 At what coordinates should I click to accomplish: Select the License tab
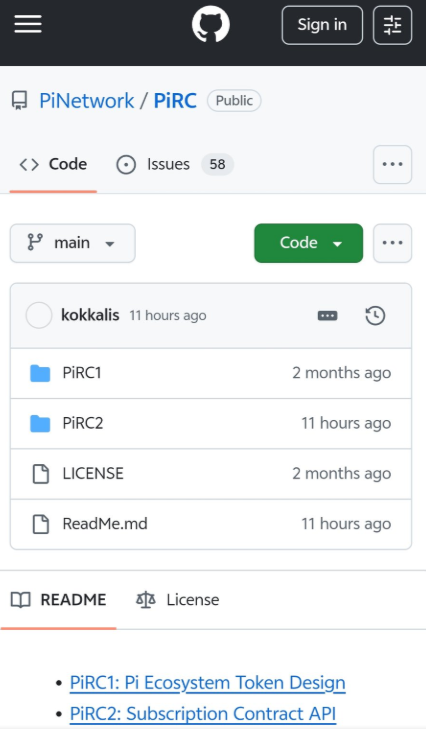coord(178,600)
